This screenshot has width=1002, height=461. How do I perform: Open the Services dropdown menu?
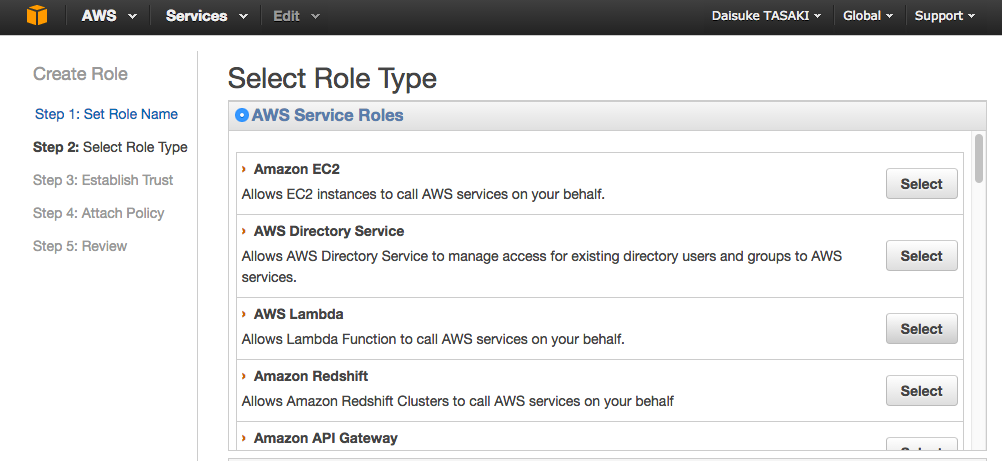206,16
